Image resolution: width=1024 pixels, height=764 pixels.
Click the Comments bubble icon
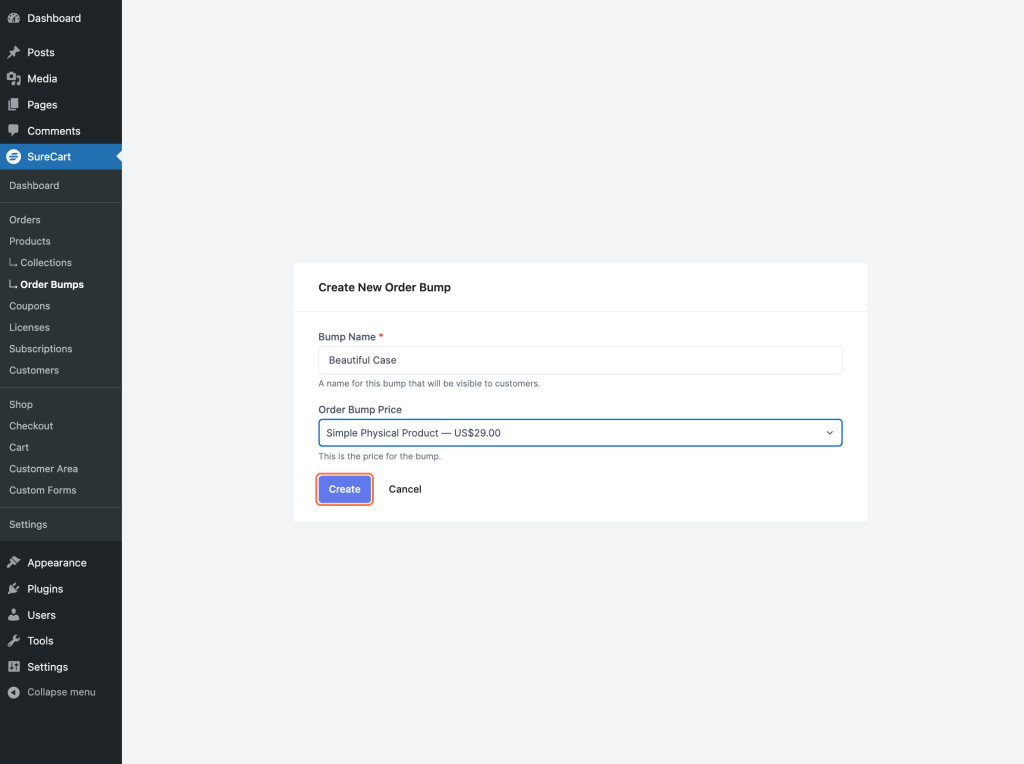point(14,130)
